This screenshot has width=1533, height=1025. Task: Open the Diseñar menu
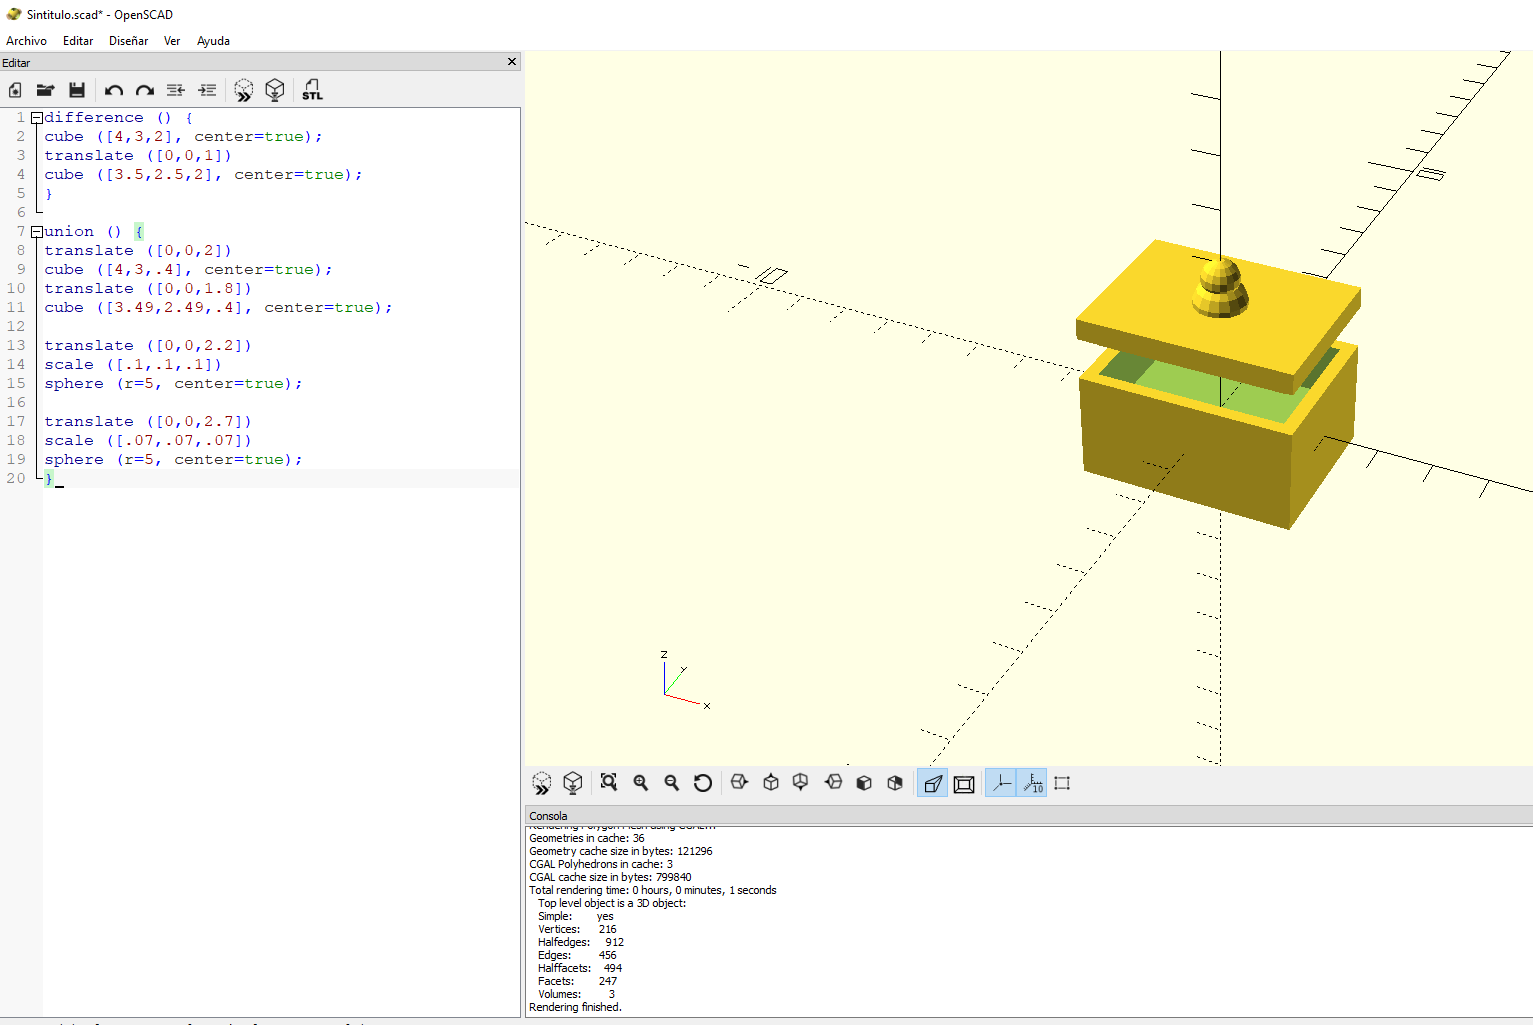tap(128, 41)
